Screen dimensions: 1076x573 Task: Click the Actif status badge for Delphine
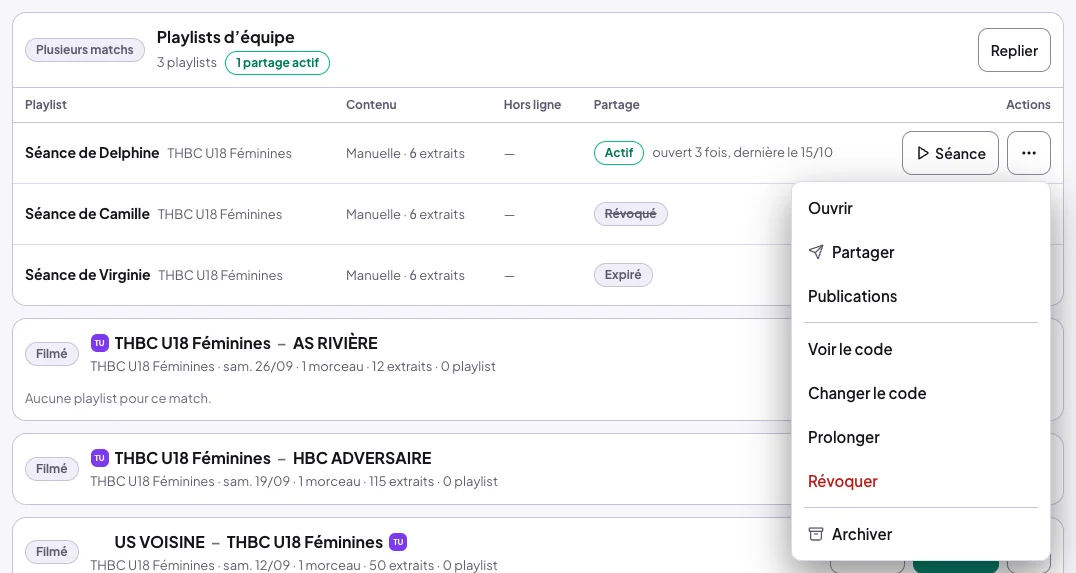tap(618, 152)
